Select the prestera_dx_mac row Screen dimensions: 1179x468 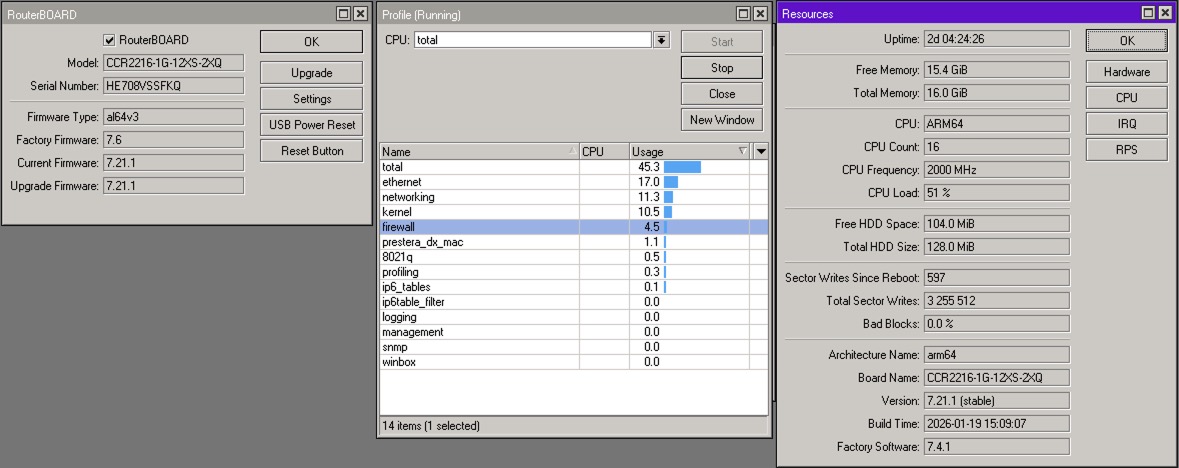[x=574, y=242]
